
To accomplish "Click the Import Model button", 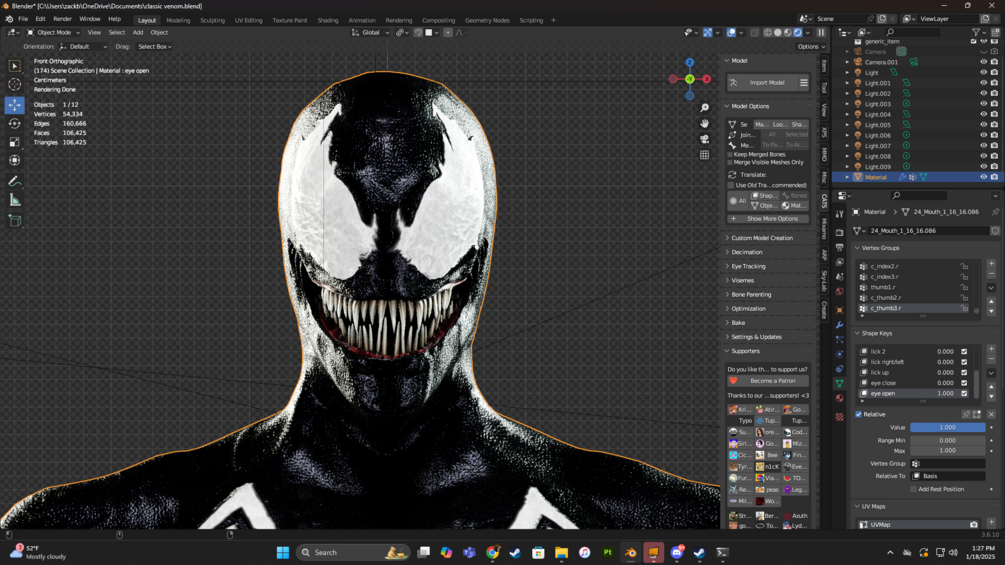I will click(x=766, y=83).
